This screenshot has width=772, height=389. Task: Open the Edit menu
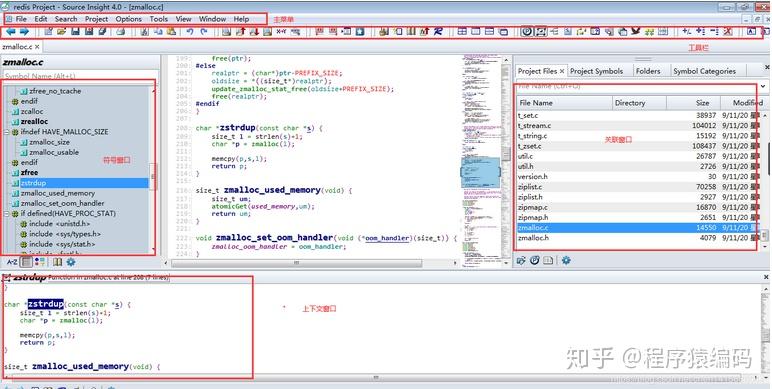41,19
